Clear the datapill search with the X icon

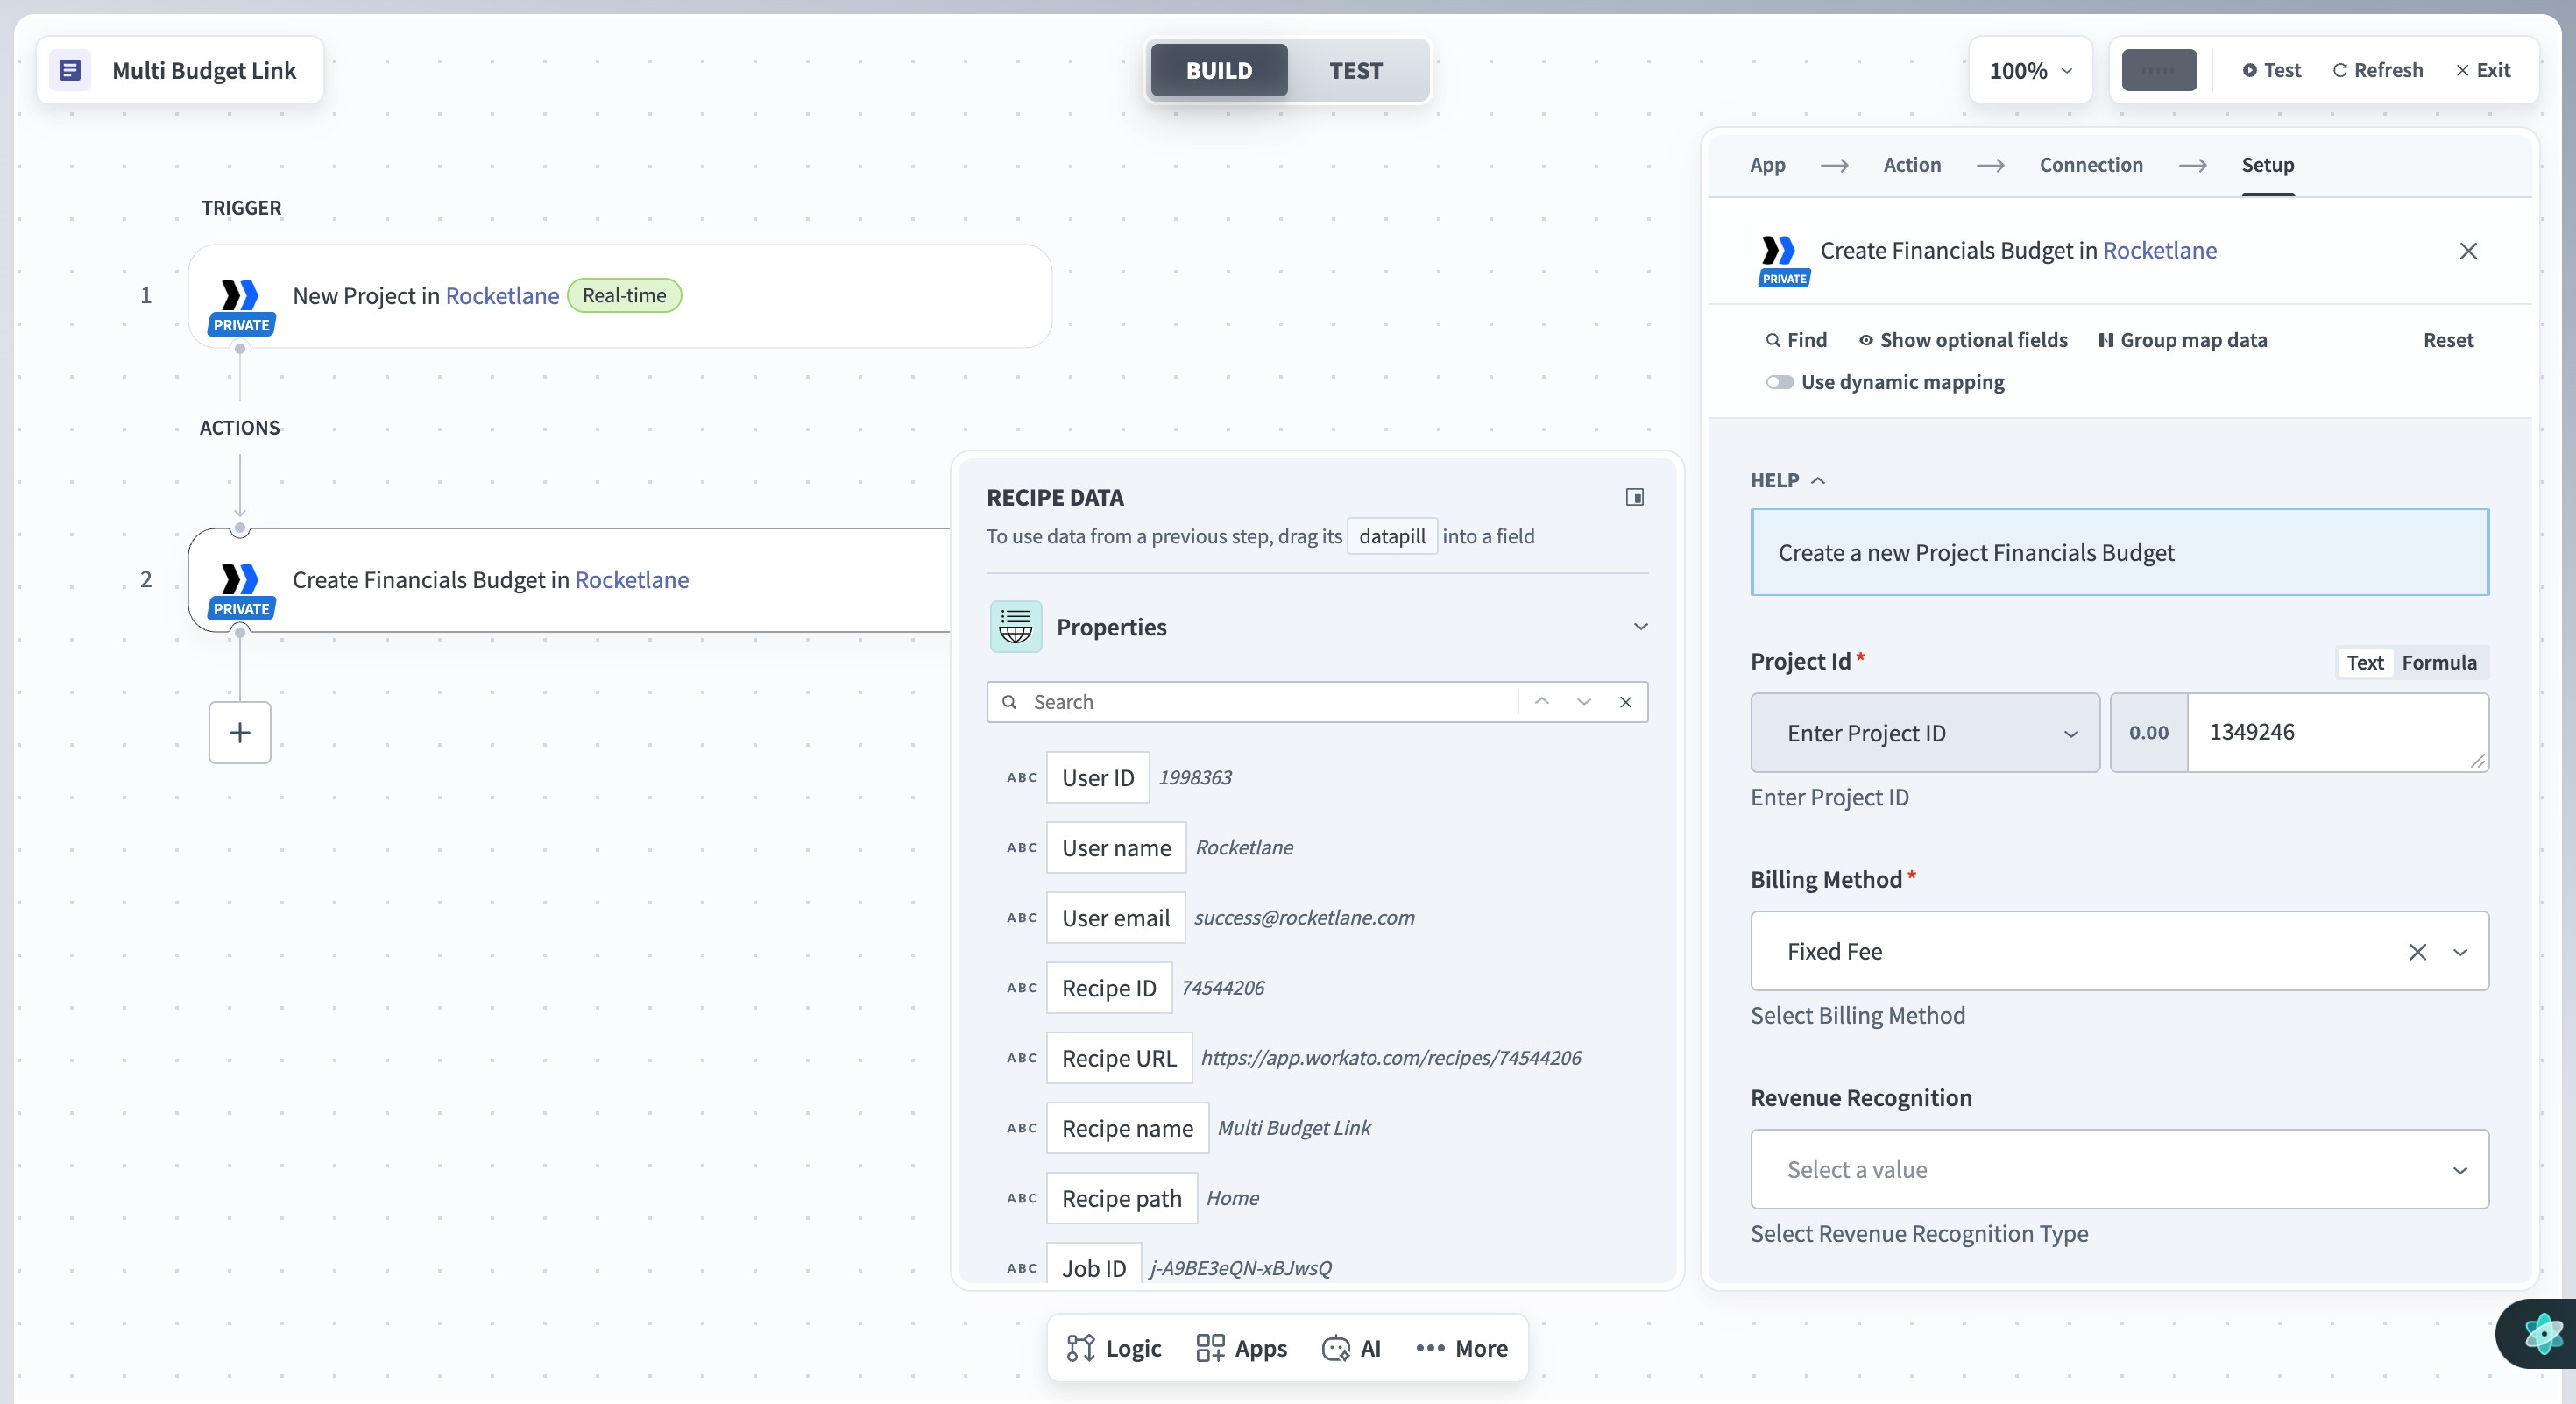(1625, 702)
